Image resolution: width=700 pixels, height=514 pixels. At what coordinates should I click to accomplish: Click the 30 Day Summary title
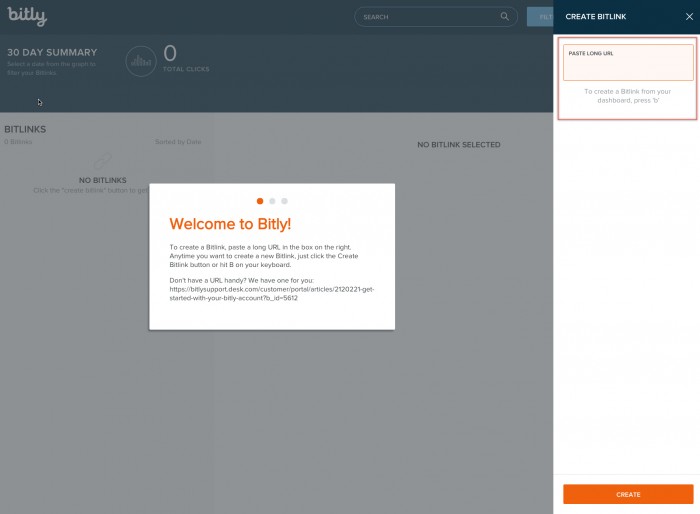pyautogui.click(x=52, y=52)
